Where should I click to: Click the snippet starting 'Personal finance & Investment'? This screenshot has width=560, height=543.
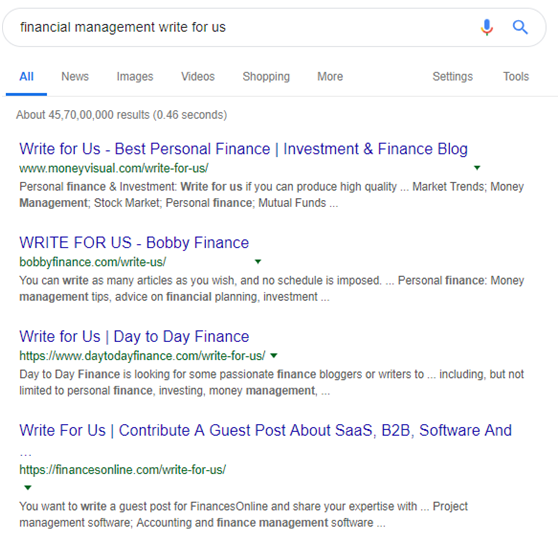click(271, 195)
